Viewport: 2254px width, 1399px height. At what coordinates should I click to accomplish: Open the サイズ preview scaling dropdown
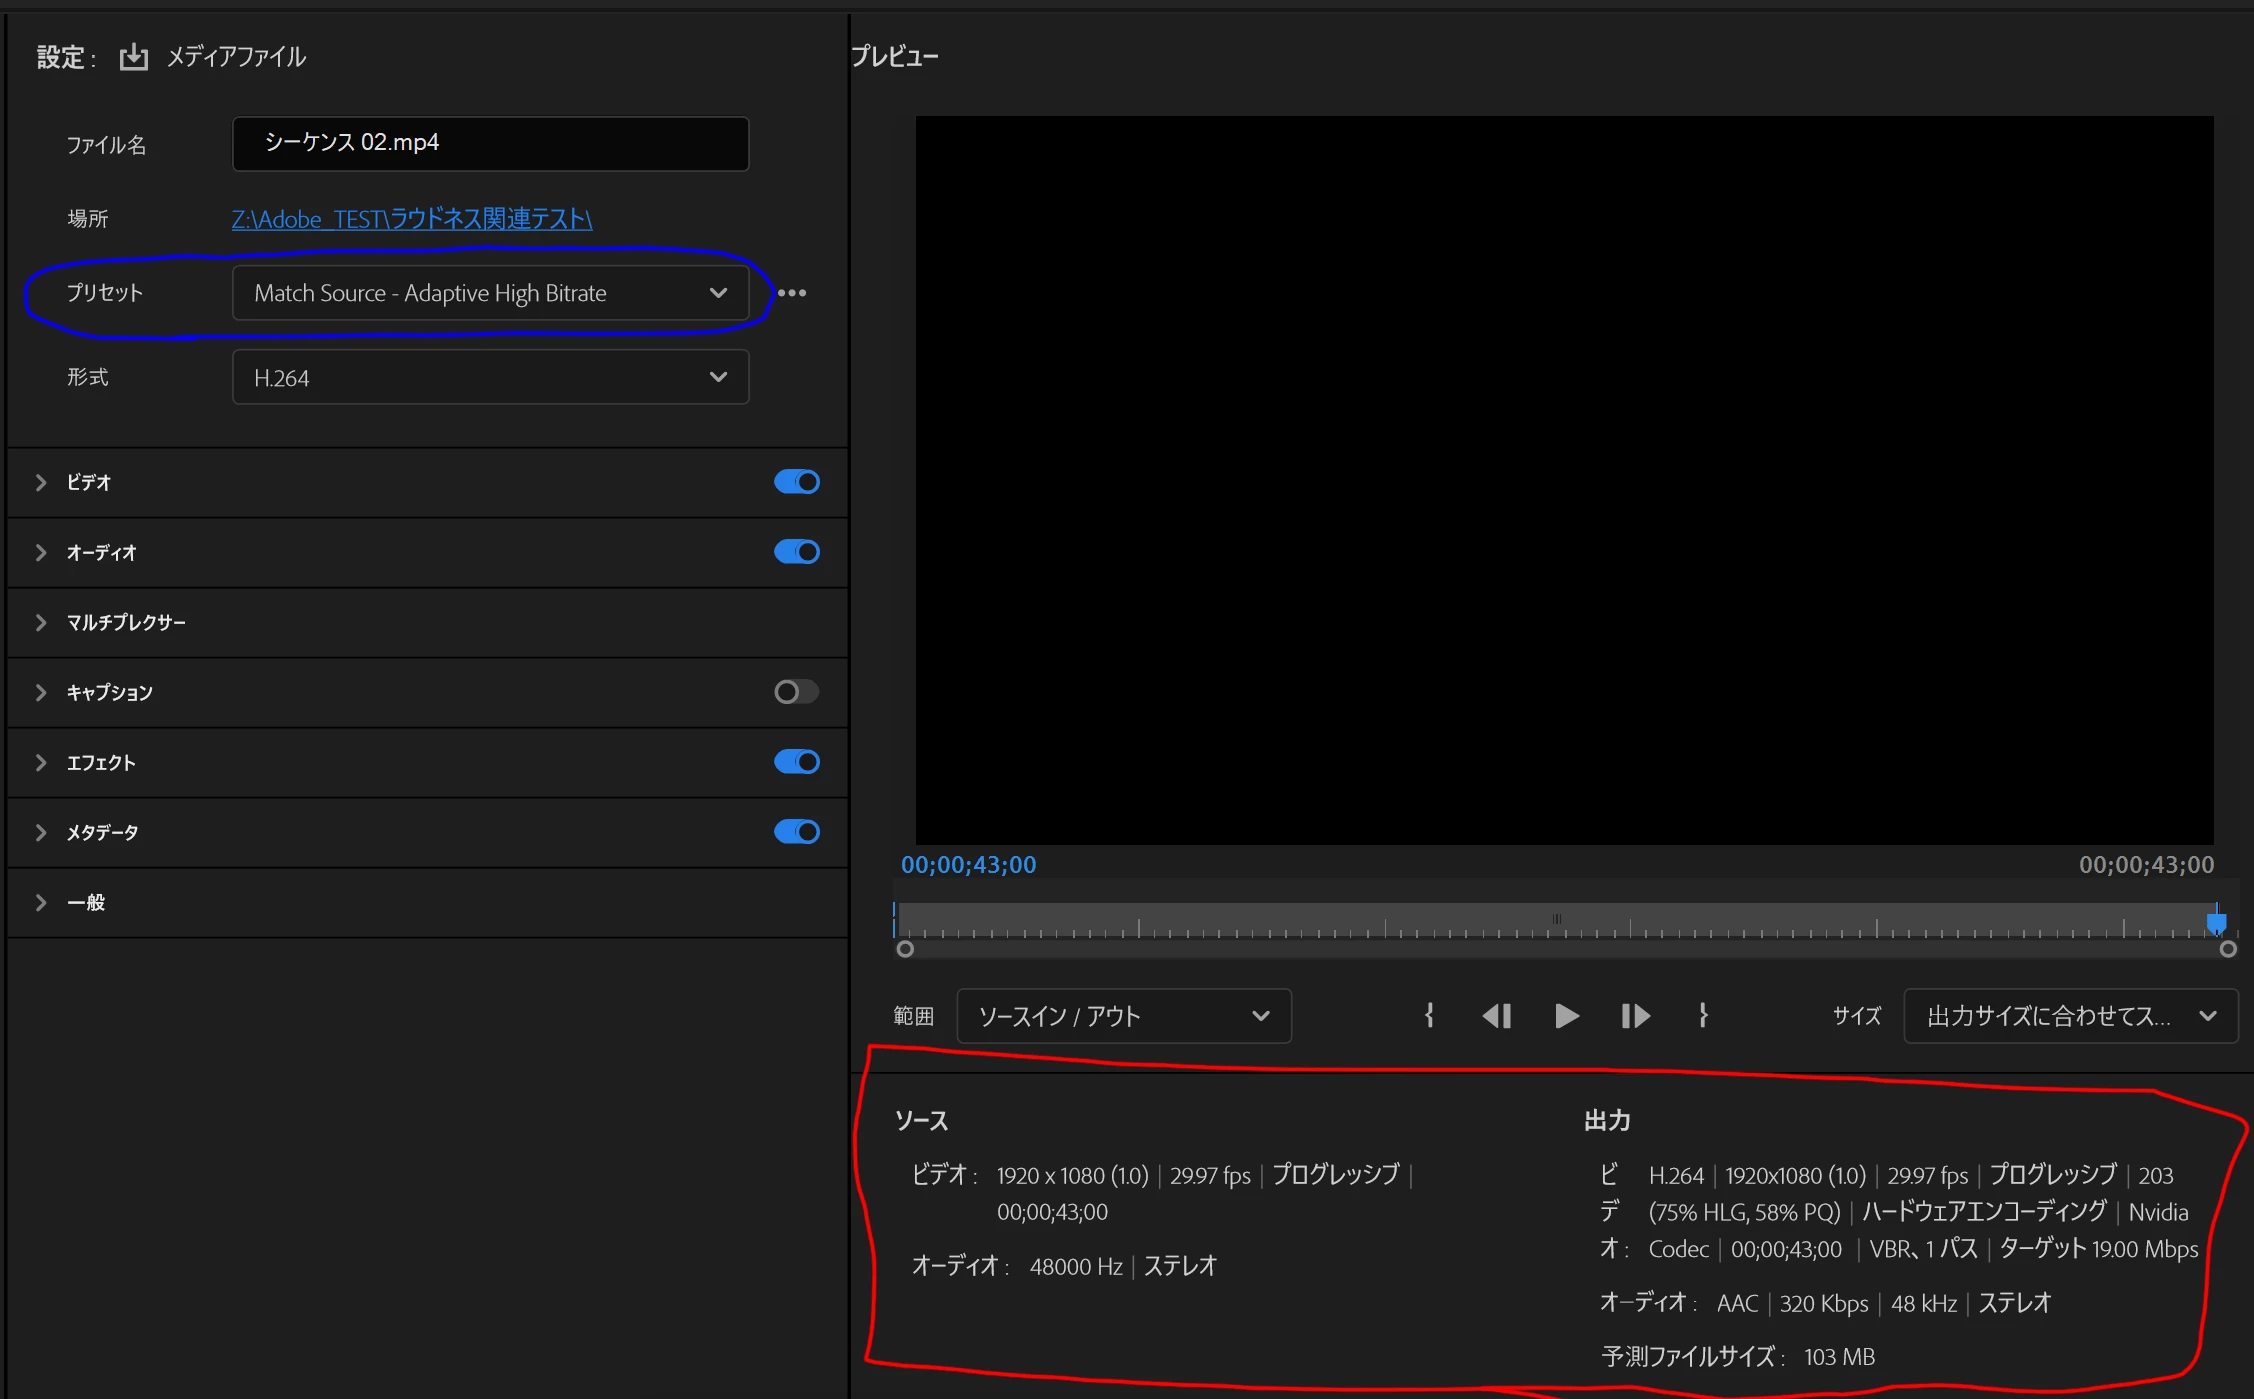coord(2070,1016)
